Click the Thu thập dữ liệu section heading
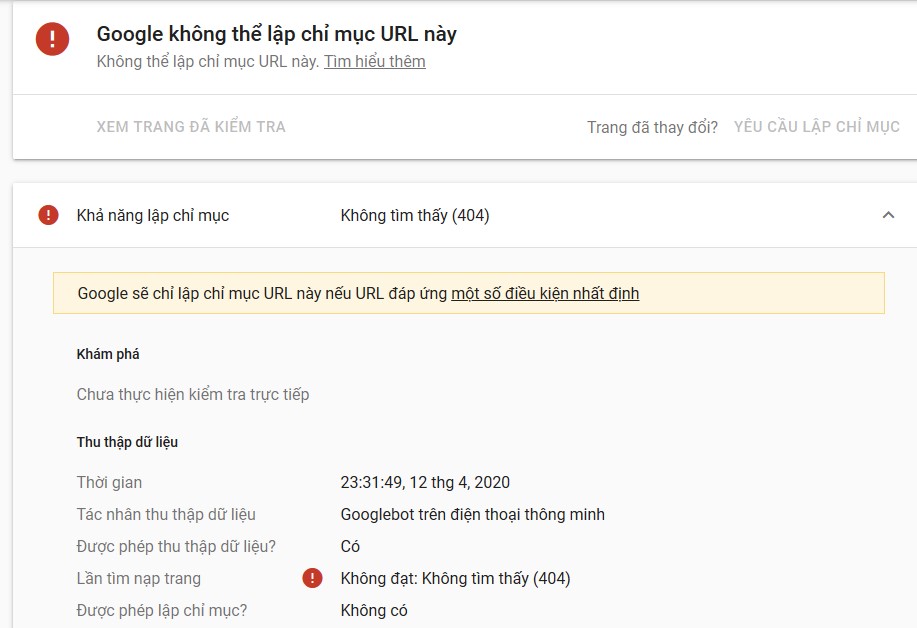Screen dimensions: 917x628 (x=127, y=442)
